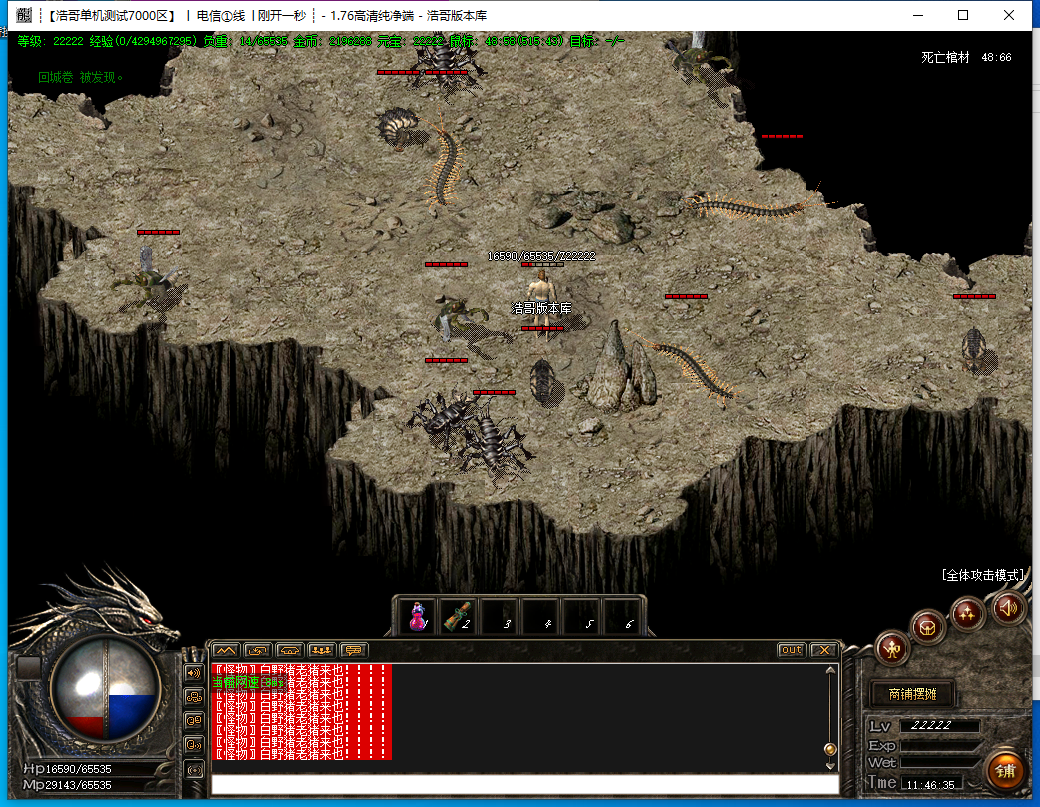Toggle the broadcast signal icon left of chat

tap(194, 770)
